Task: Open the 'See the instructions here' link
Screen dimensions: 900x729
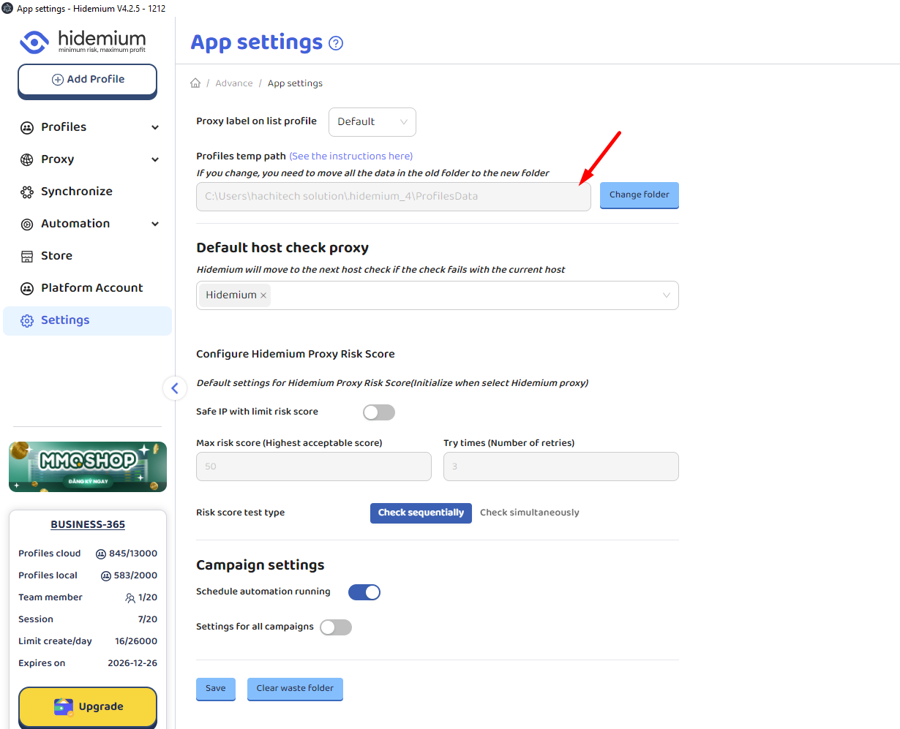Action: (351, 156)
